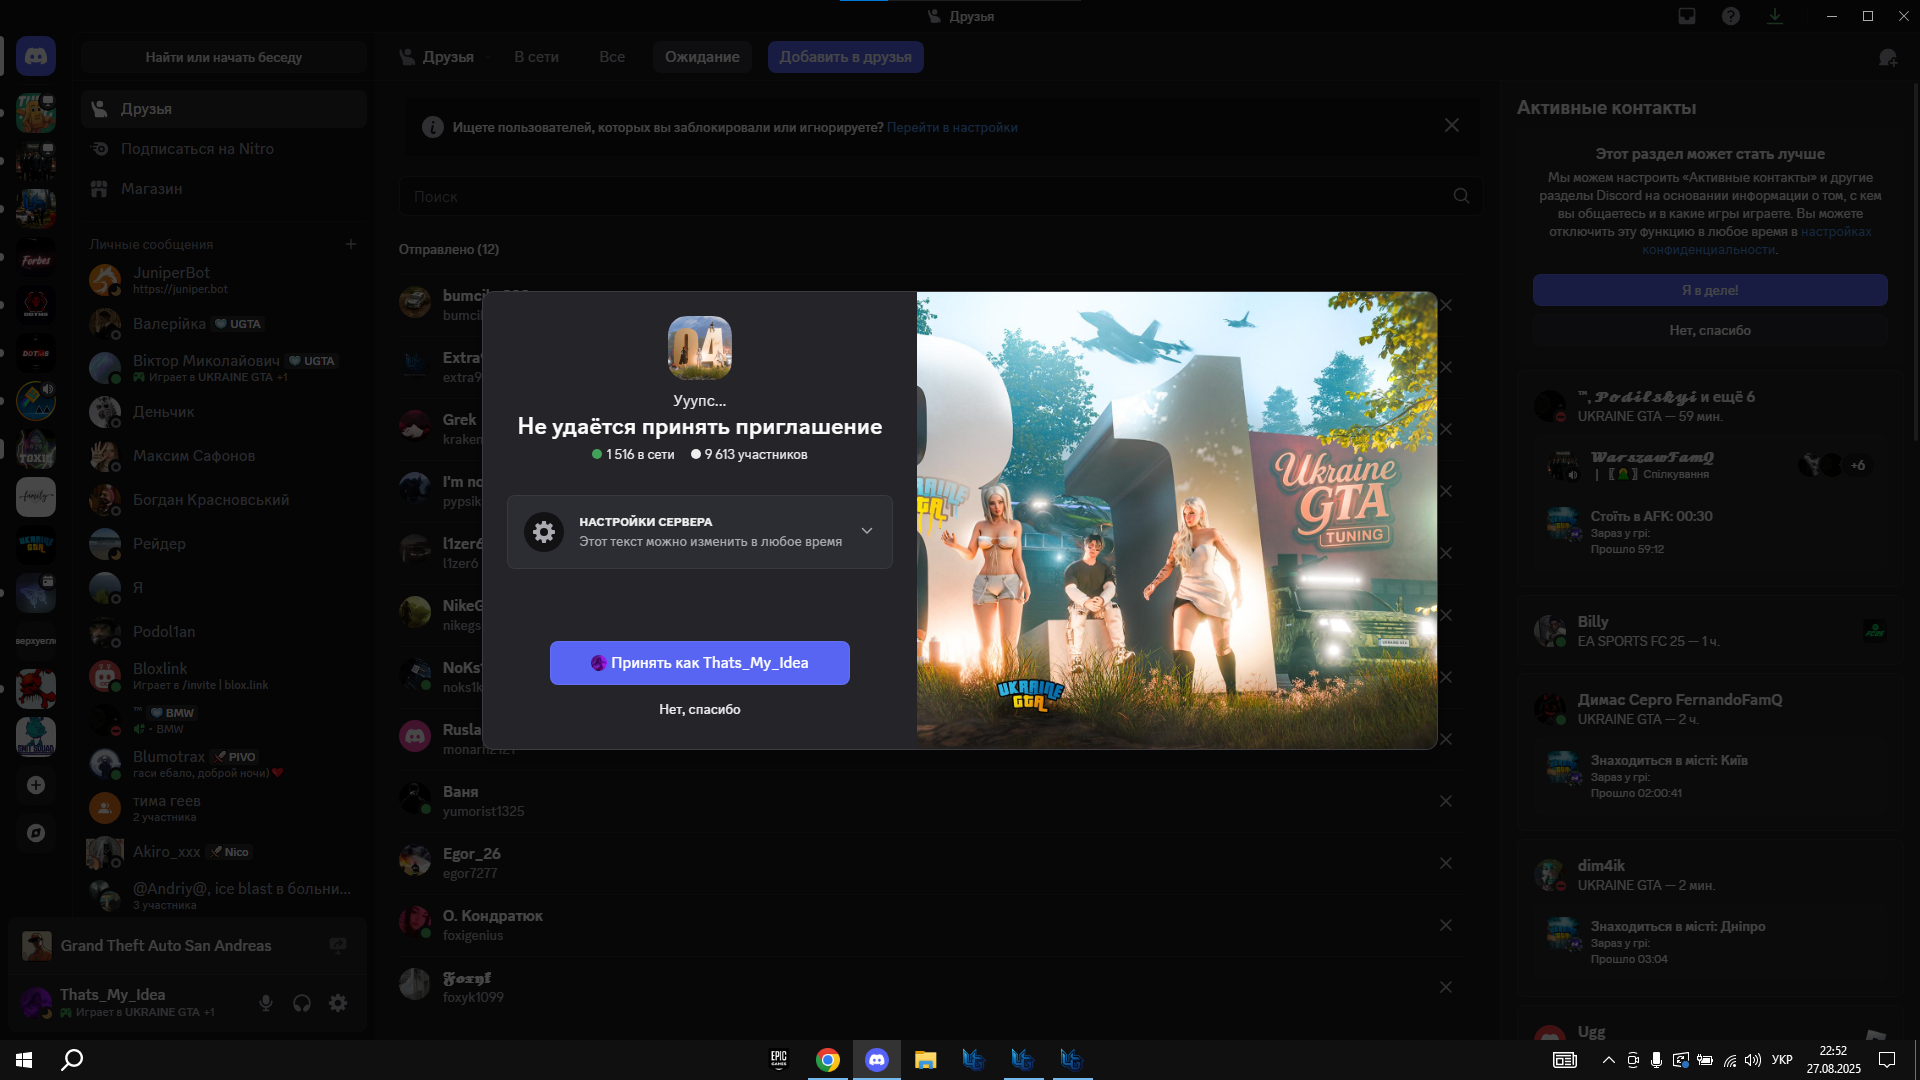Cancel friend request to Ваня
Image resolution: width=1920 pixels, height=1080 pixels.
[1446, 801]
